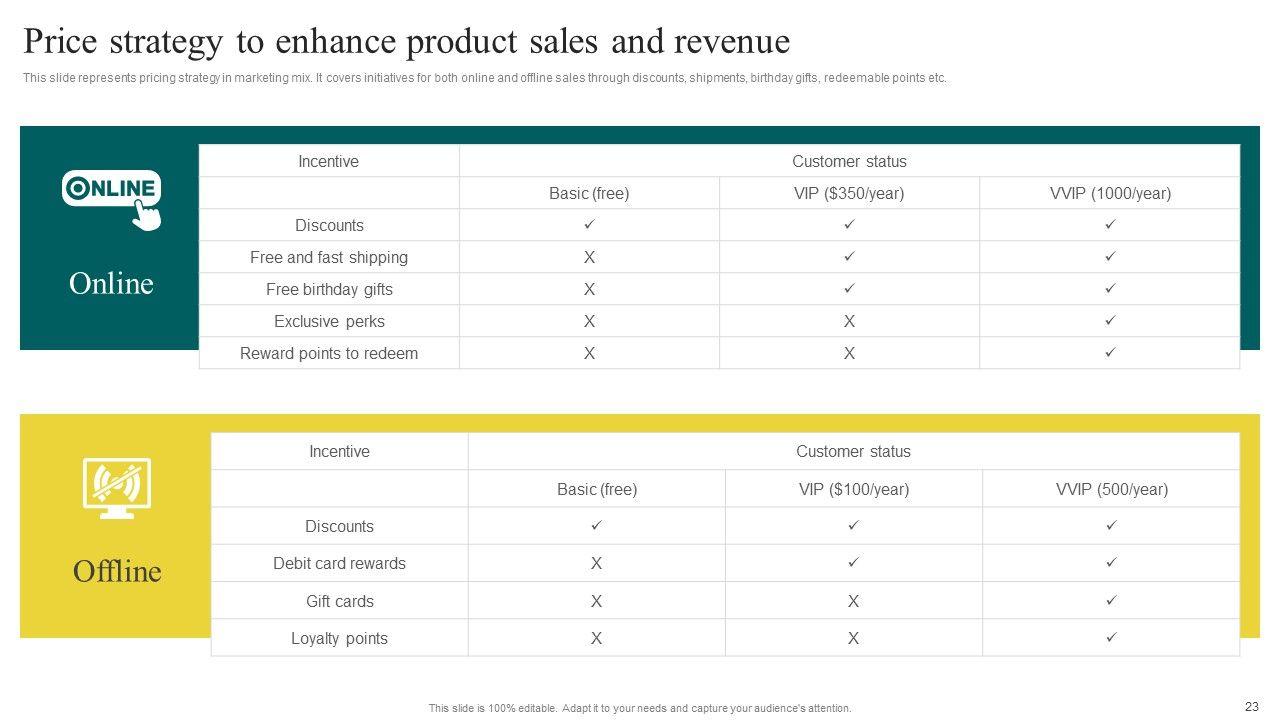1280x720 pixels.
Task: Click the X for Debit card rewards under Basic
Action: 596,564
